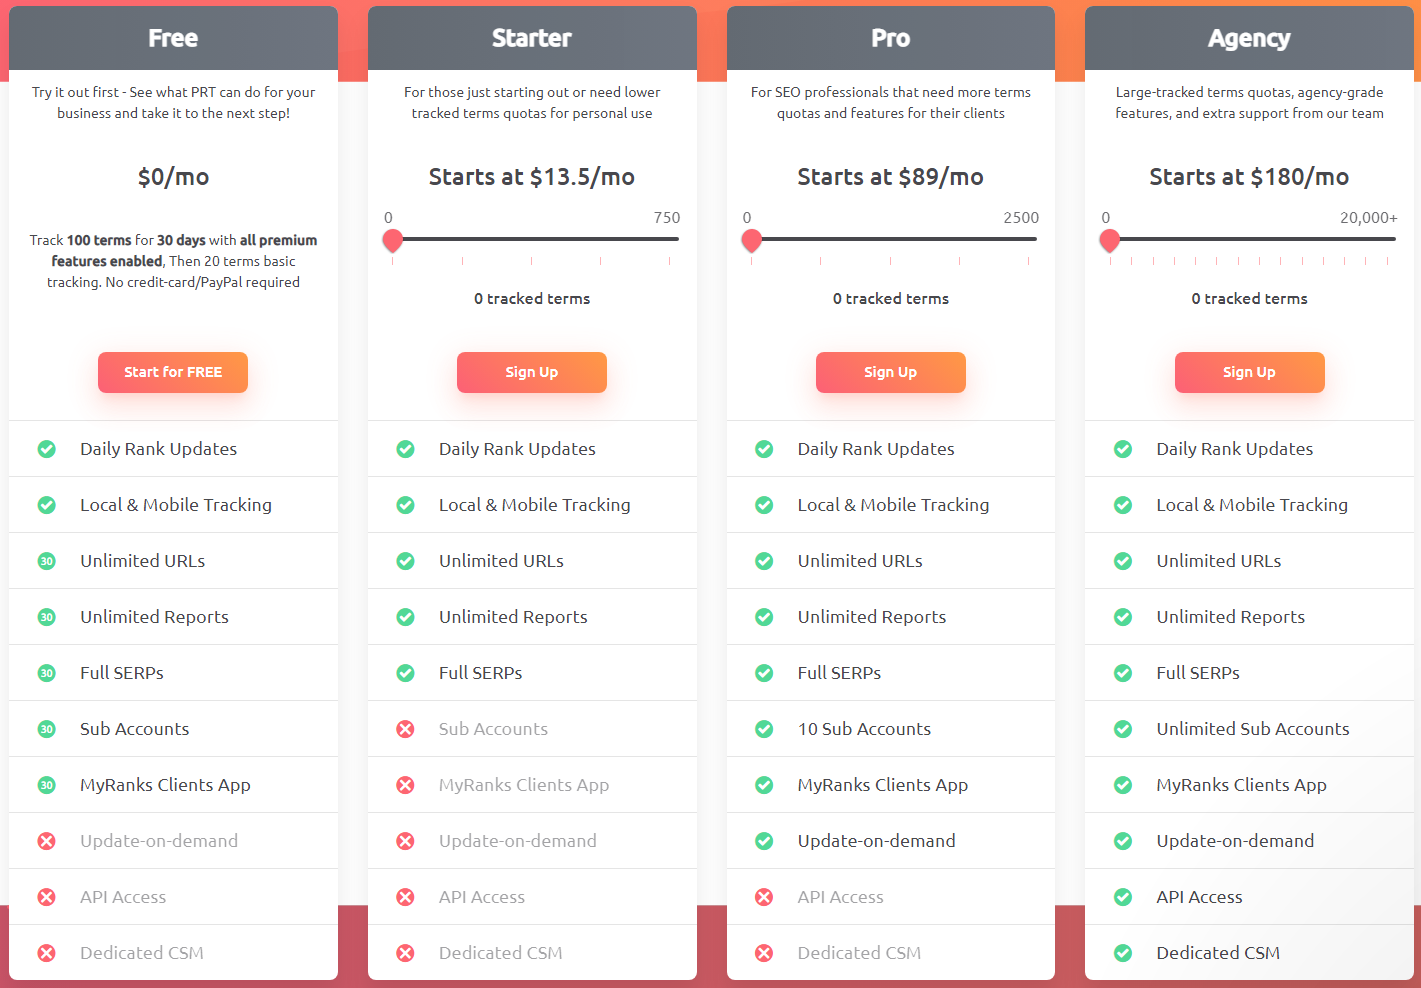Click the check next to Local & Mobile Tracking in Starter
The height and width of the screenshot is (988, 1421).
(x=405, y=505)
